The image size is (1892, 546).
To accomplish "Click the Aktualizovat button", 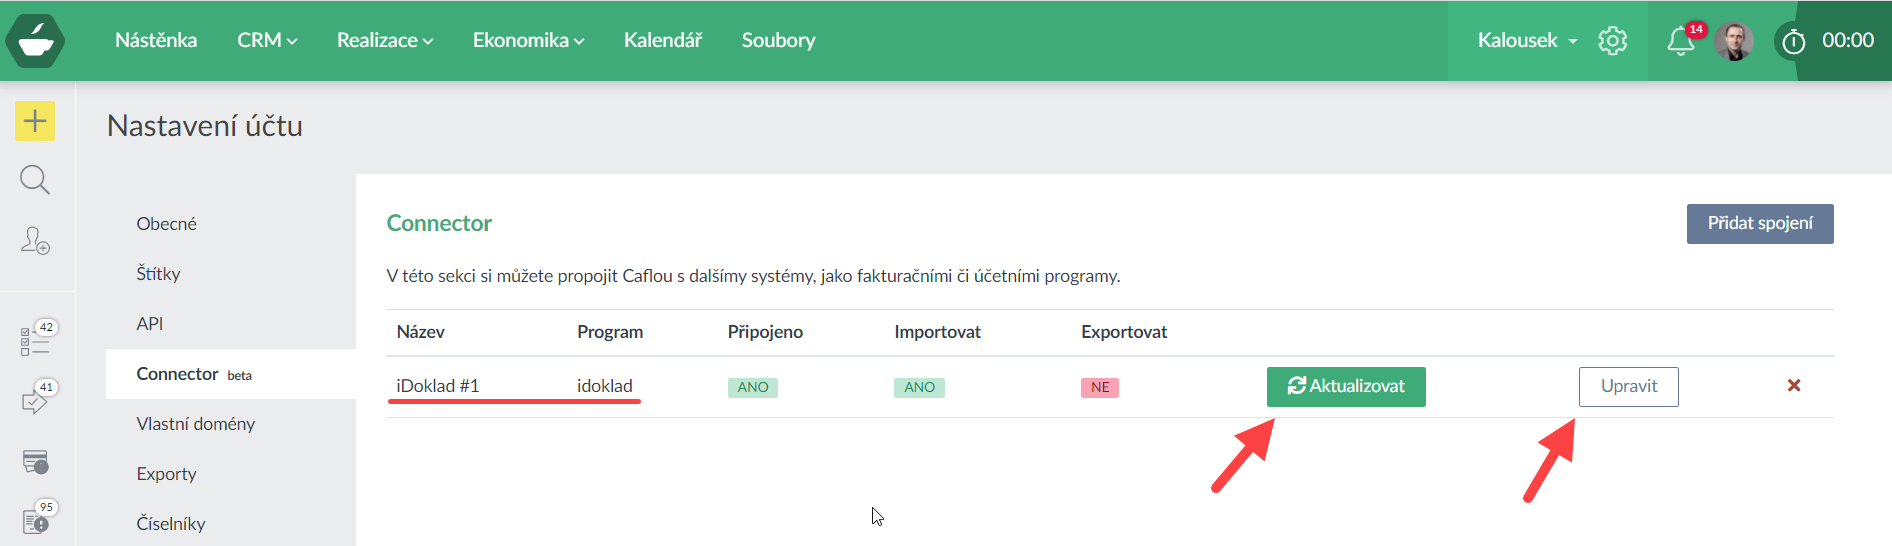I will pyautogui.click(x=1345, y=387).
